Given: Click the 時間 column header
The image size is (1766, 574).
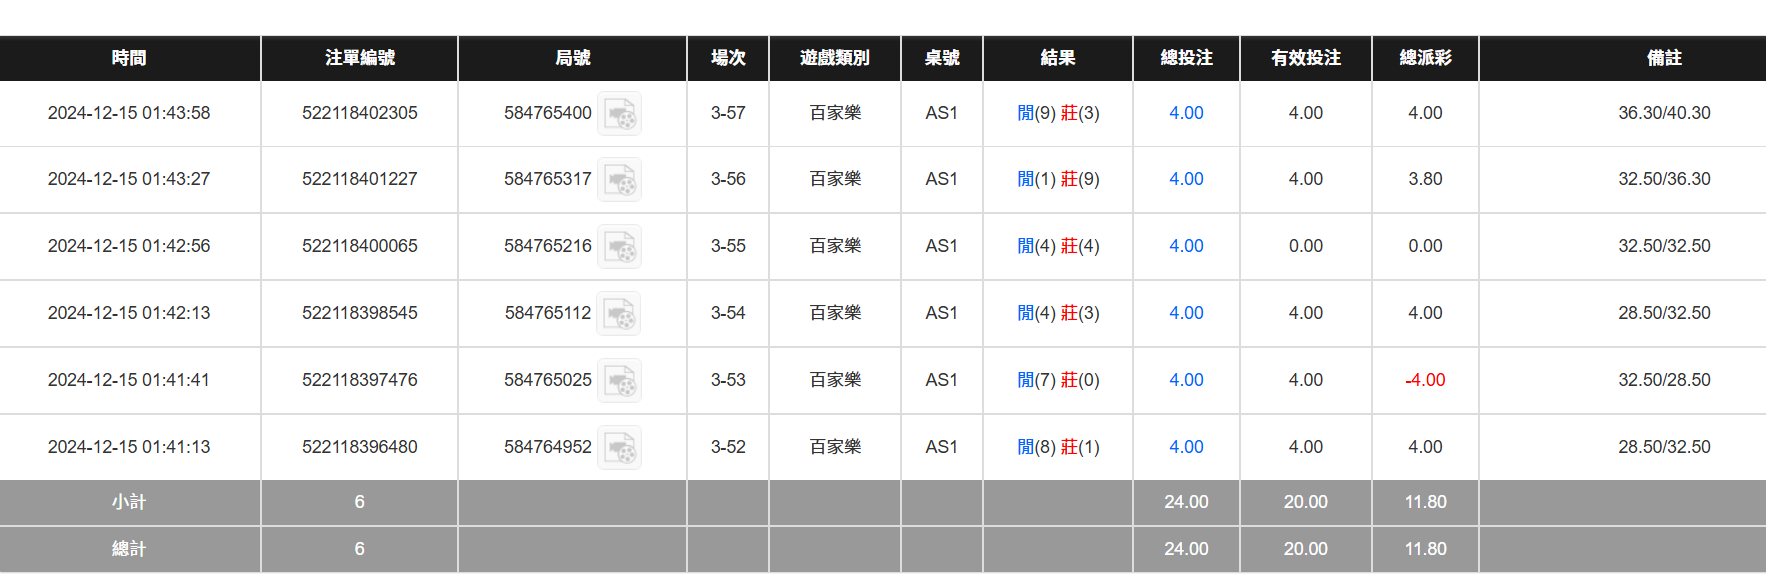Looking at the screenshot, I should [x=129, y=58].
